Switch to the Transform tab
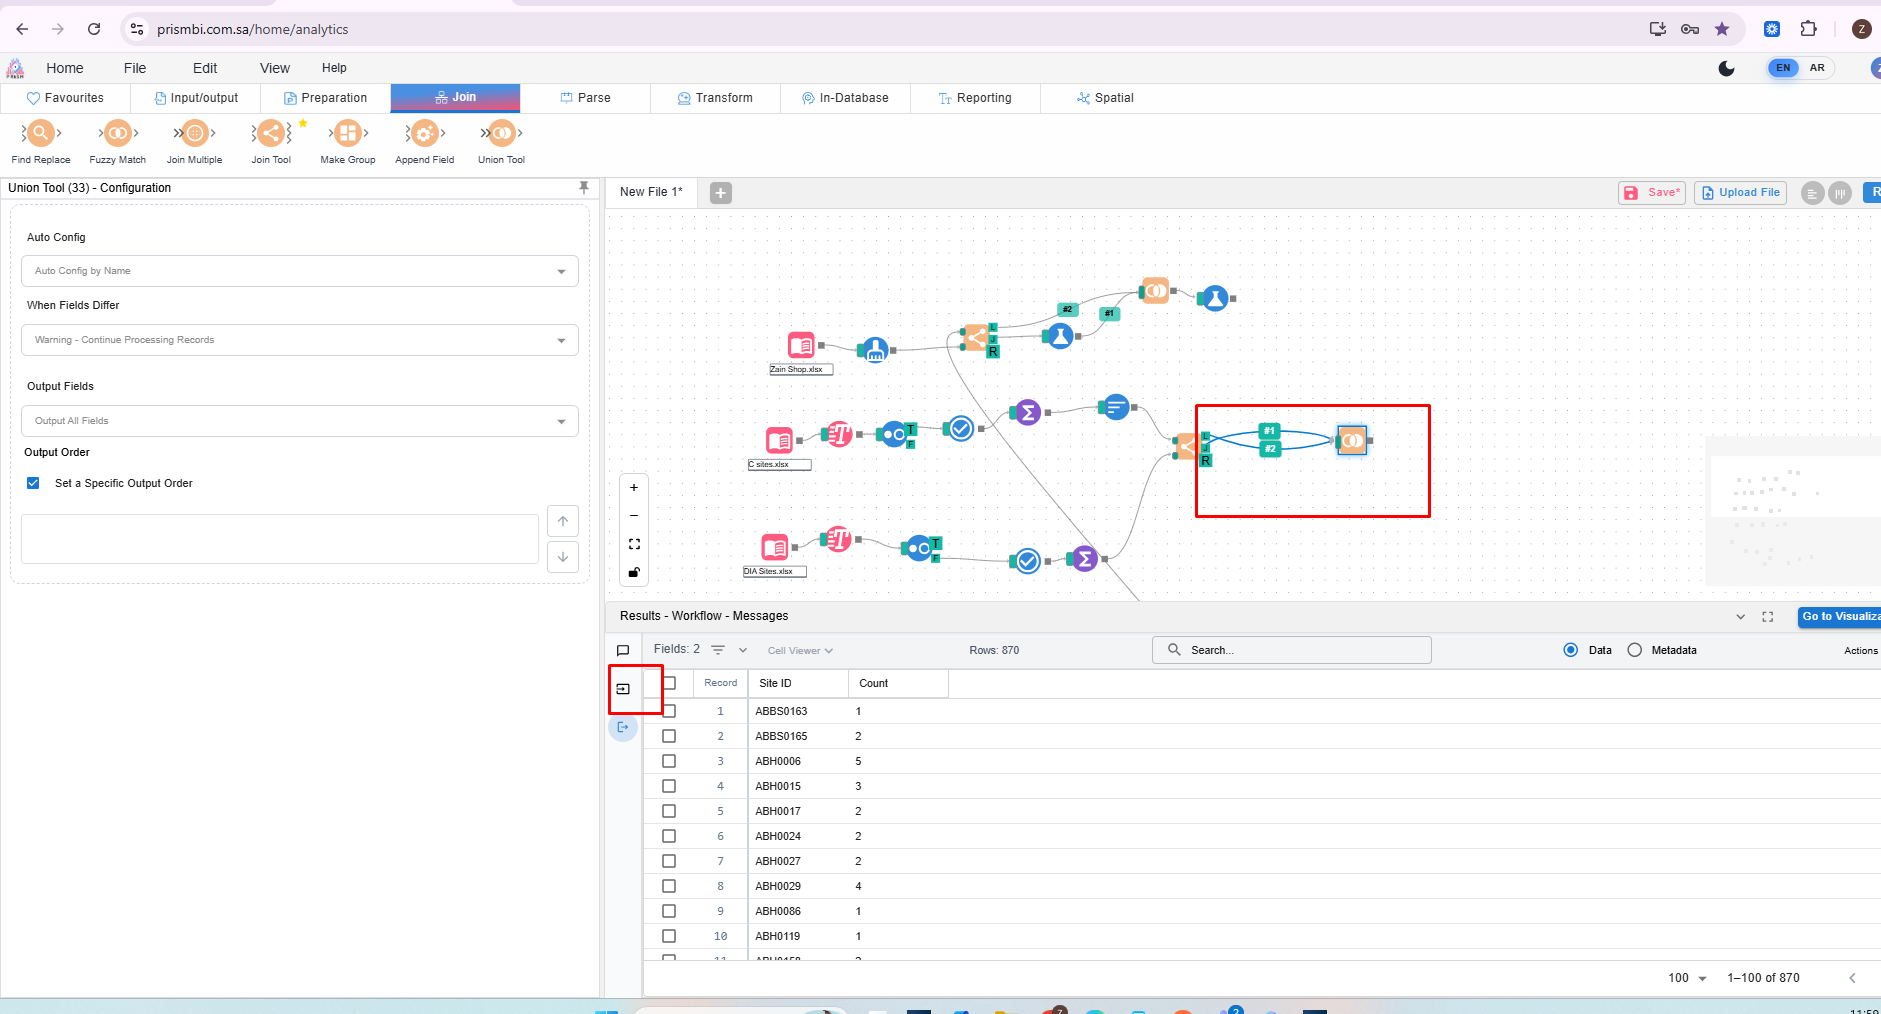 pyautogui.click(x=715, y=98)
